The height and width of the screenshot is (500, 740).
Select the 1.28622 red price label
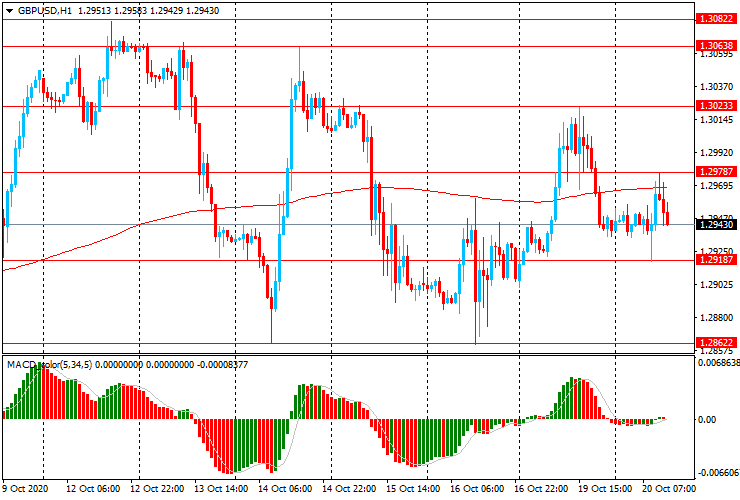point(716,343)
